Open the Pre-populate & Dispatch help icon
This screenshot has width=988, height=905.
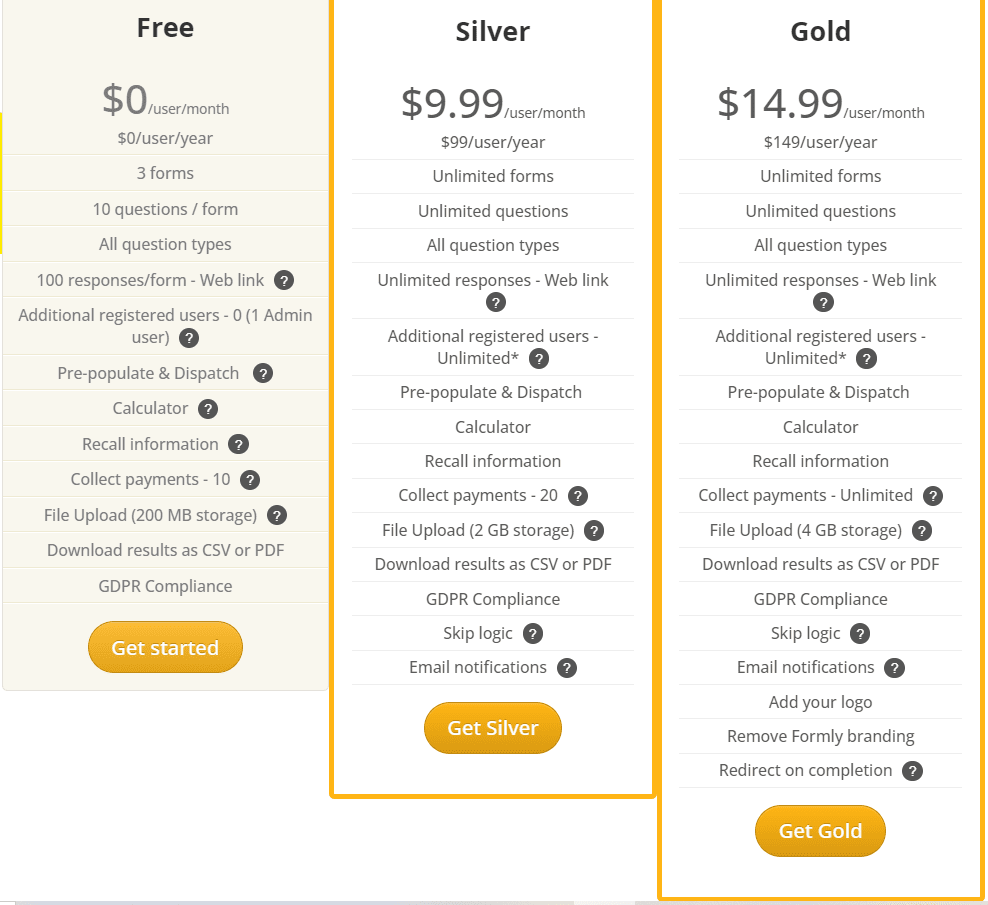[x=262, y=373]
